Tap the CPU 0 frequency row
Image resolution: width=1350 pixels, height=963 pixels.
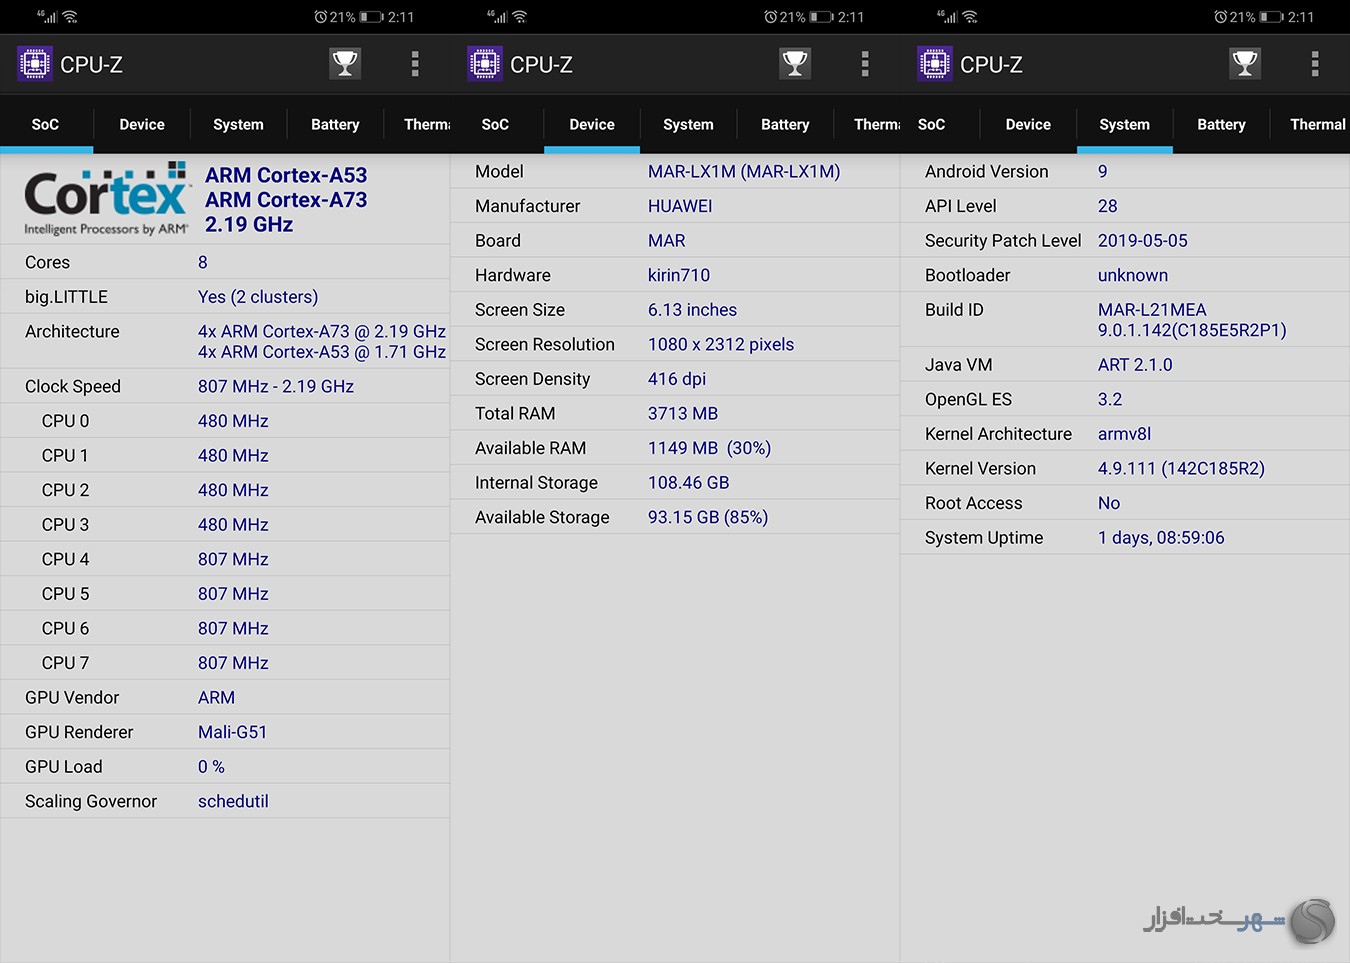(225, 421)
